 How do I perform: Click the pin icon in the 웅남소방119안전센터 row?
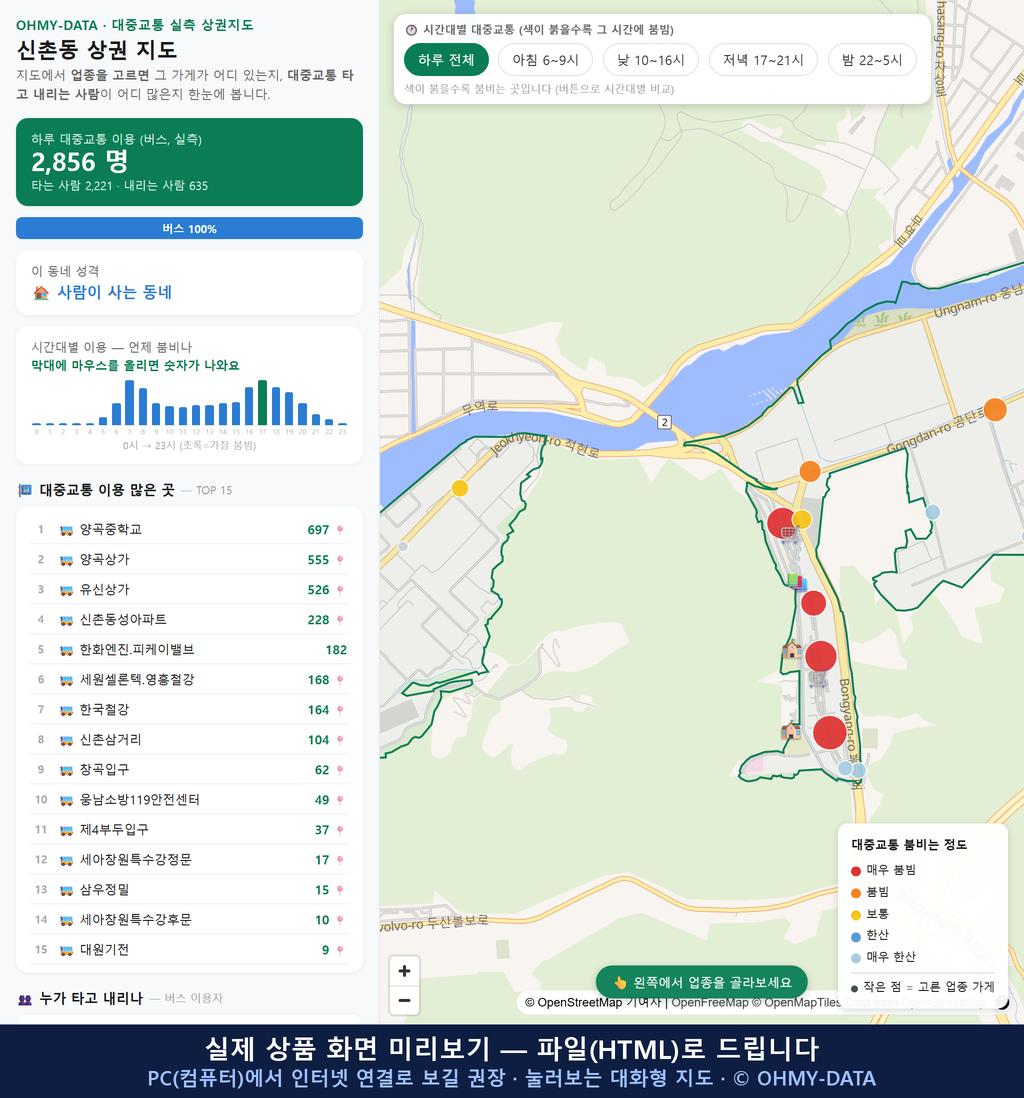tap(340, 800)
